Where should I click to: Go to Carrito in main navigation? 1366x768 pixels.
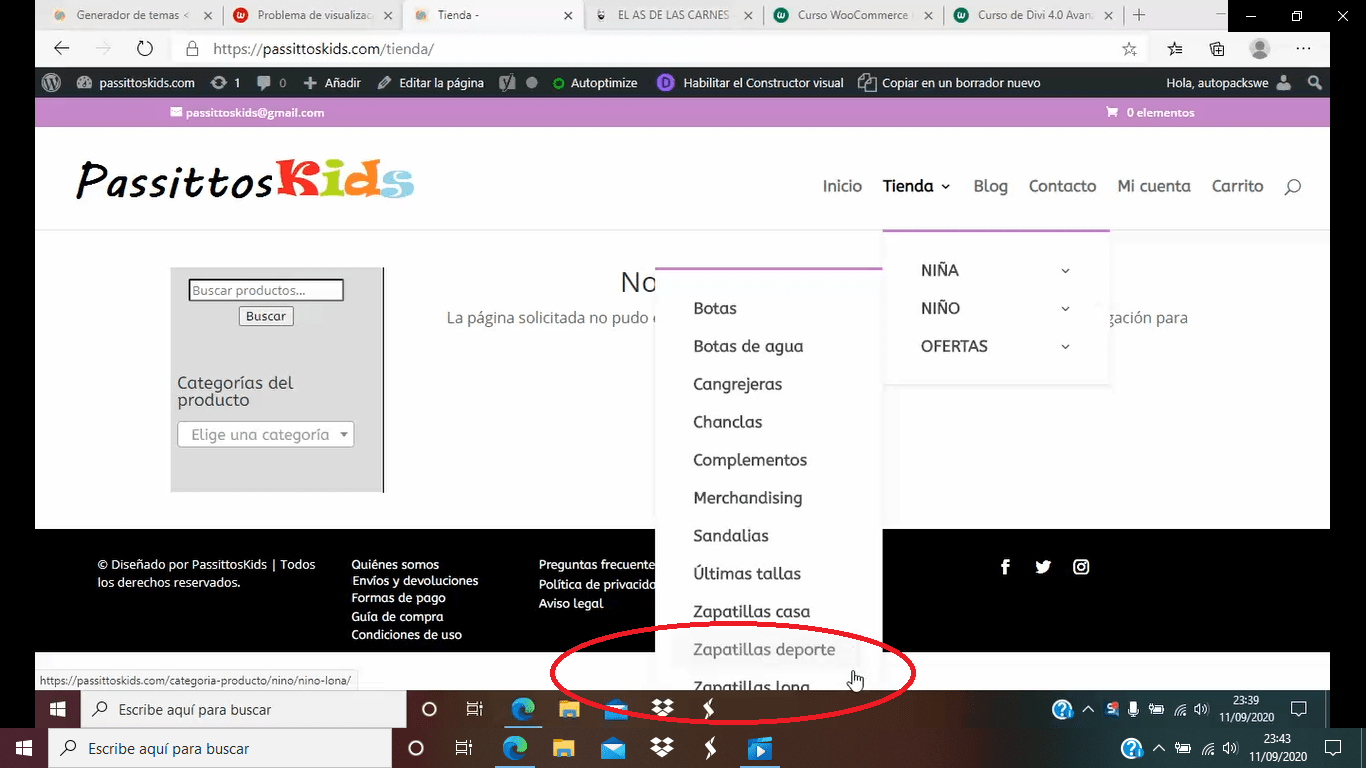[1238, 186]
